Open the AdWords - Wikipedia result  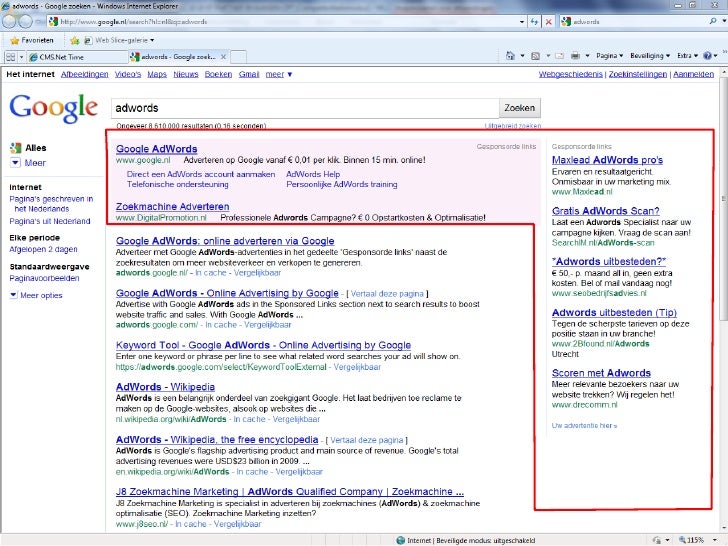pos(165,387)
